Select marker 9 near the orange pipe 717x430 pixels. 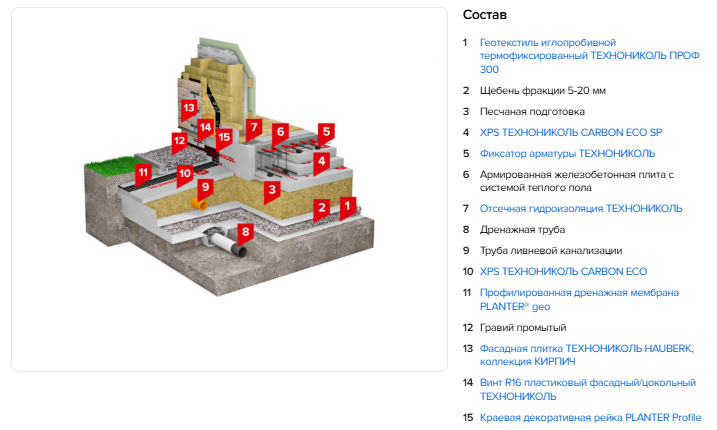[205, 186]
